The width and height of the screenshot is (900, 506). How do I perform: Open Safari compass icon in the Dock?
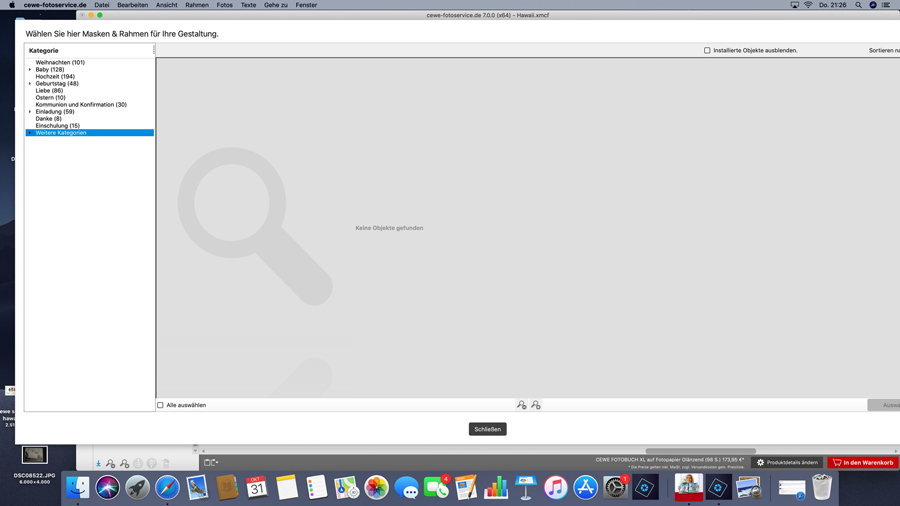[167, 488]
